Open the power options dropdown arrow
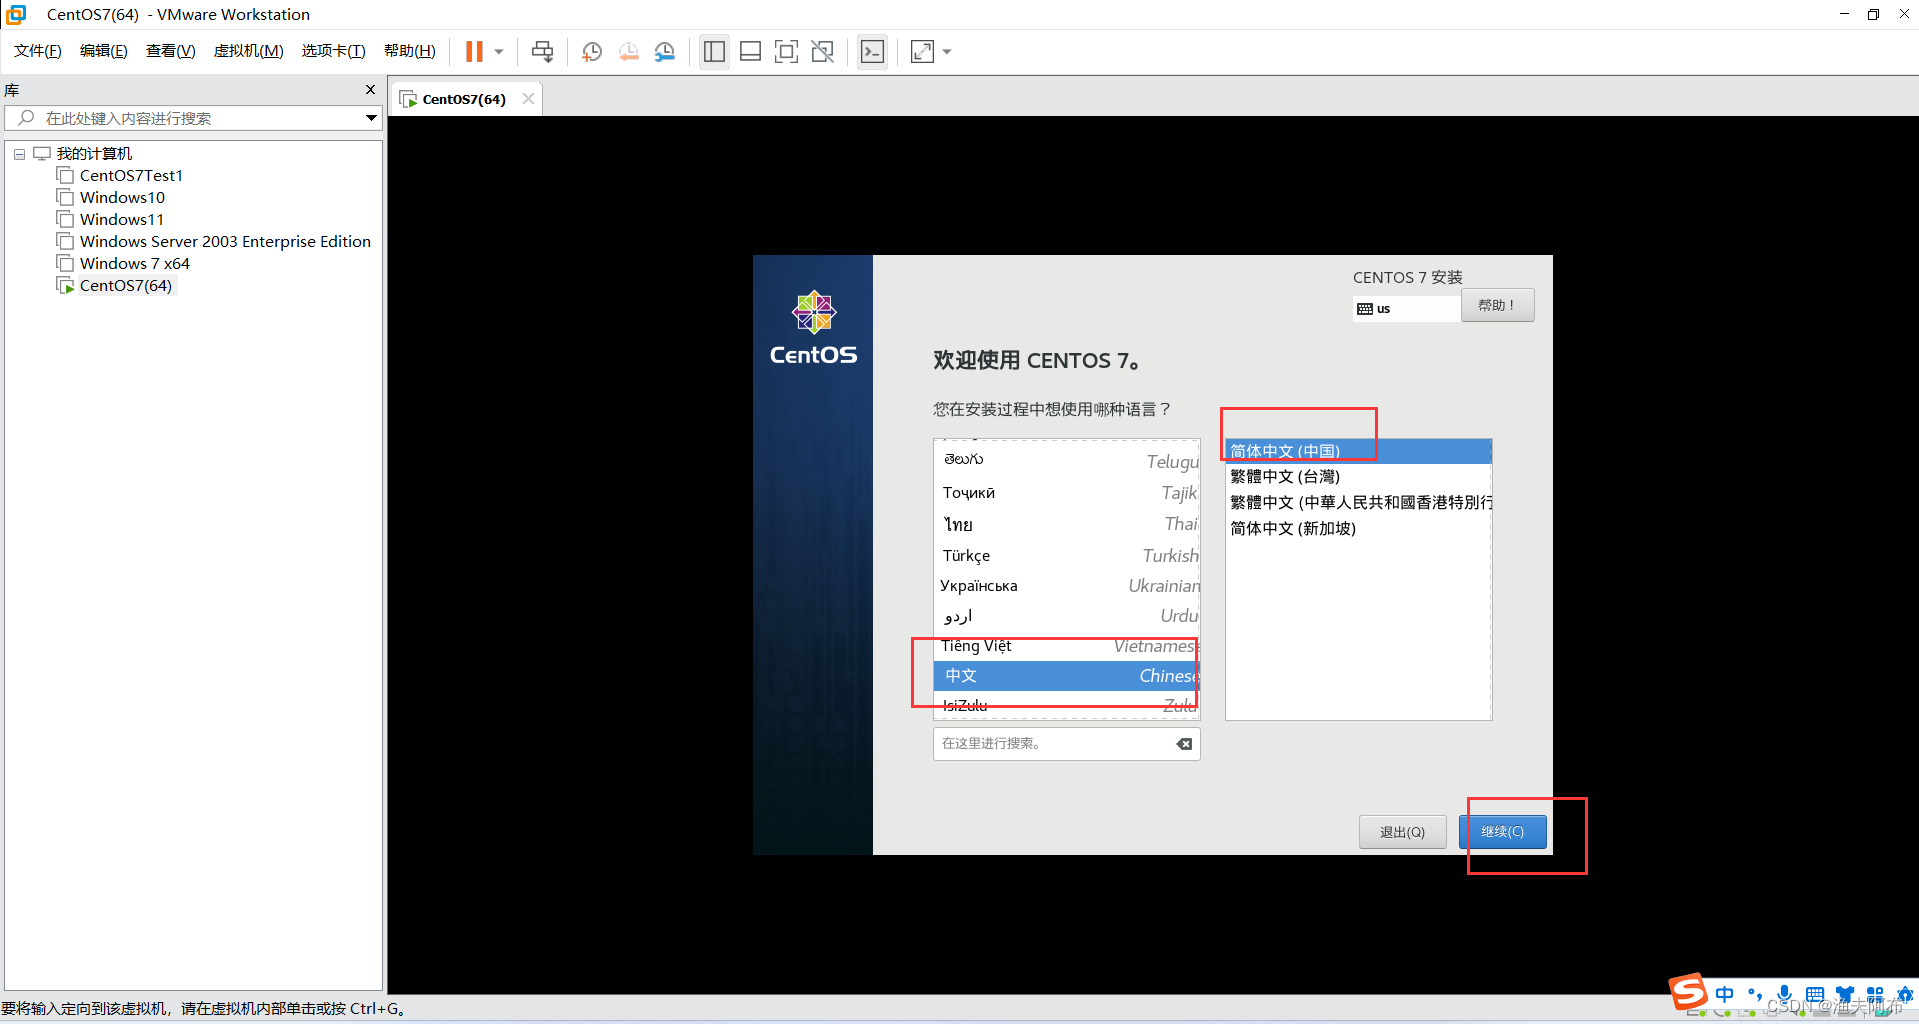1919x1024 pixels. pos(499,51)
